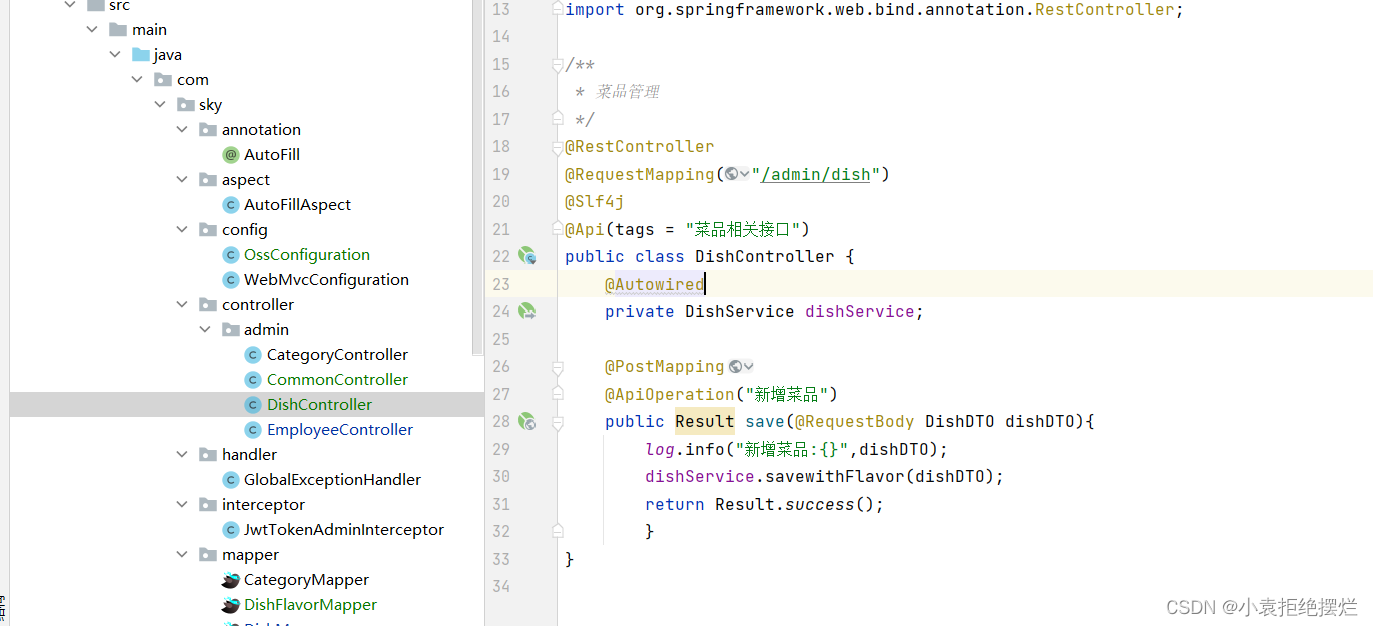This screenshot has height=626, width=1373.
Task: Click the @Autowired annotation on line 23
Action: pos(654,285)
